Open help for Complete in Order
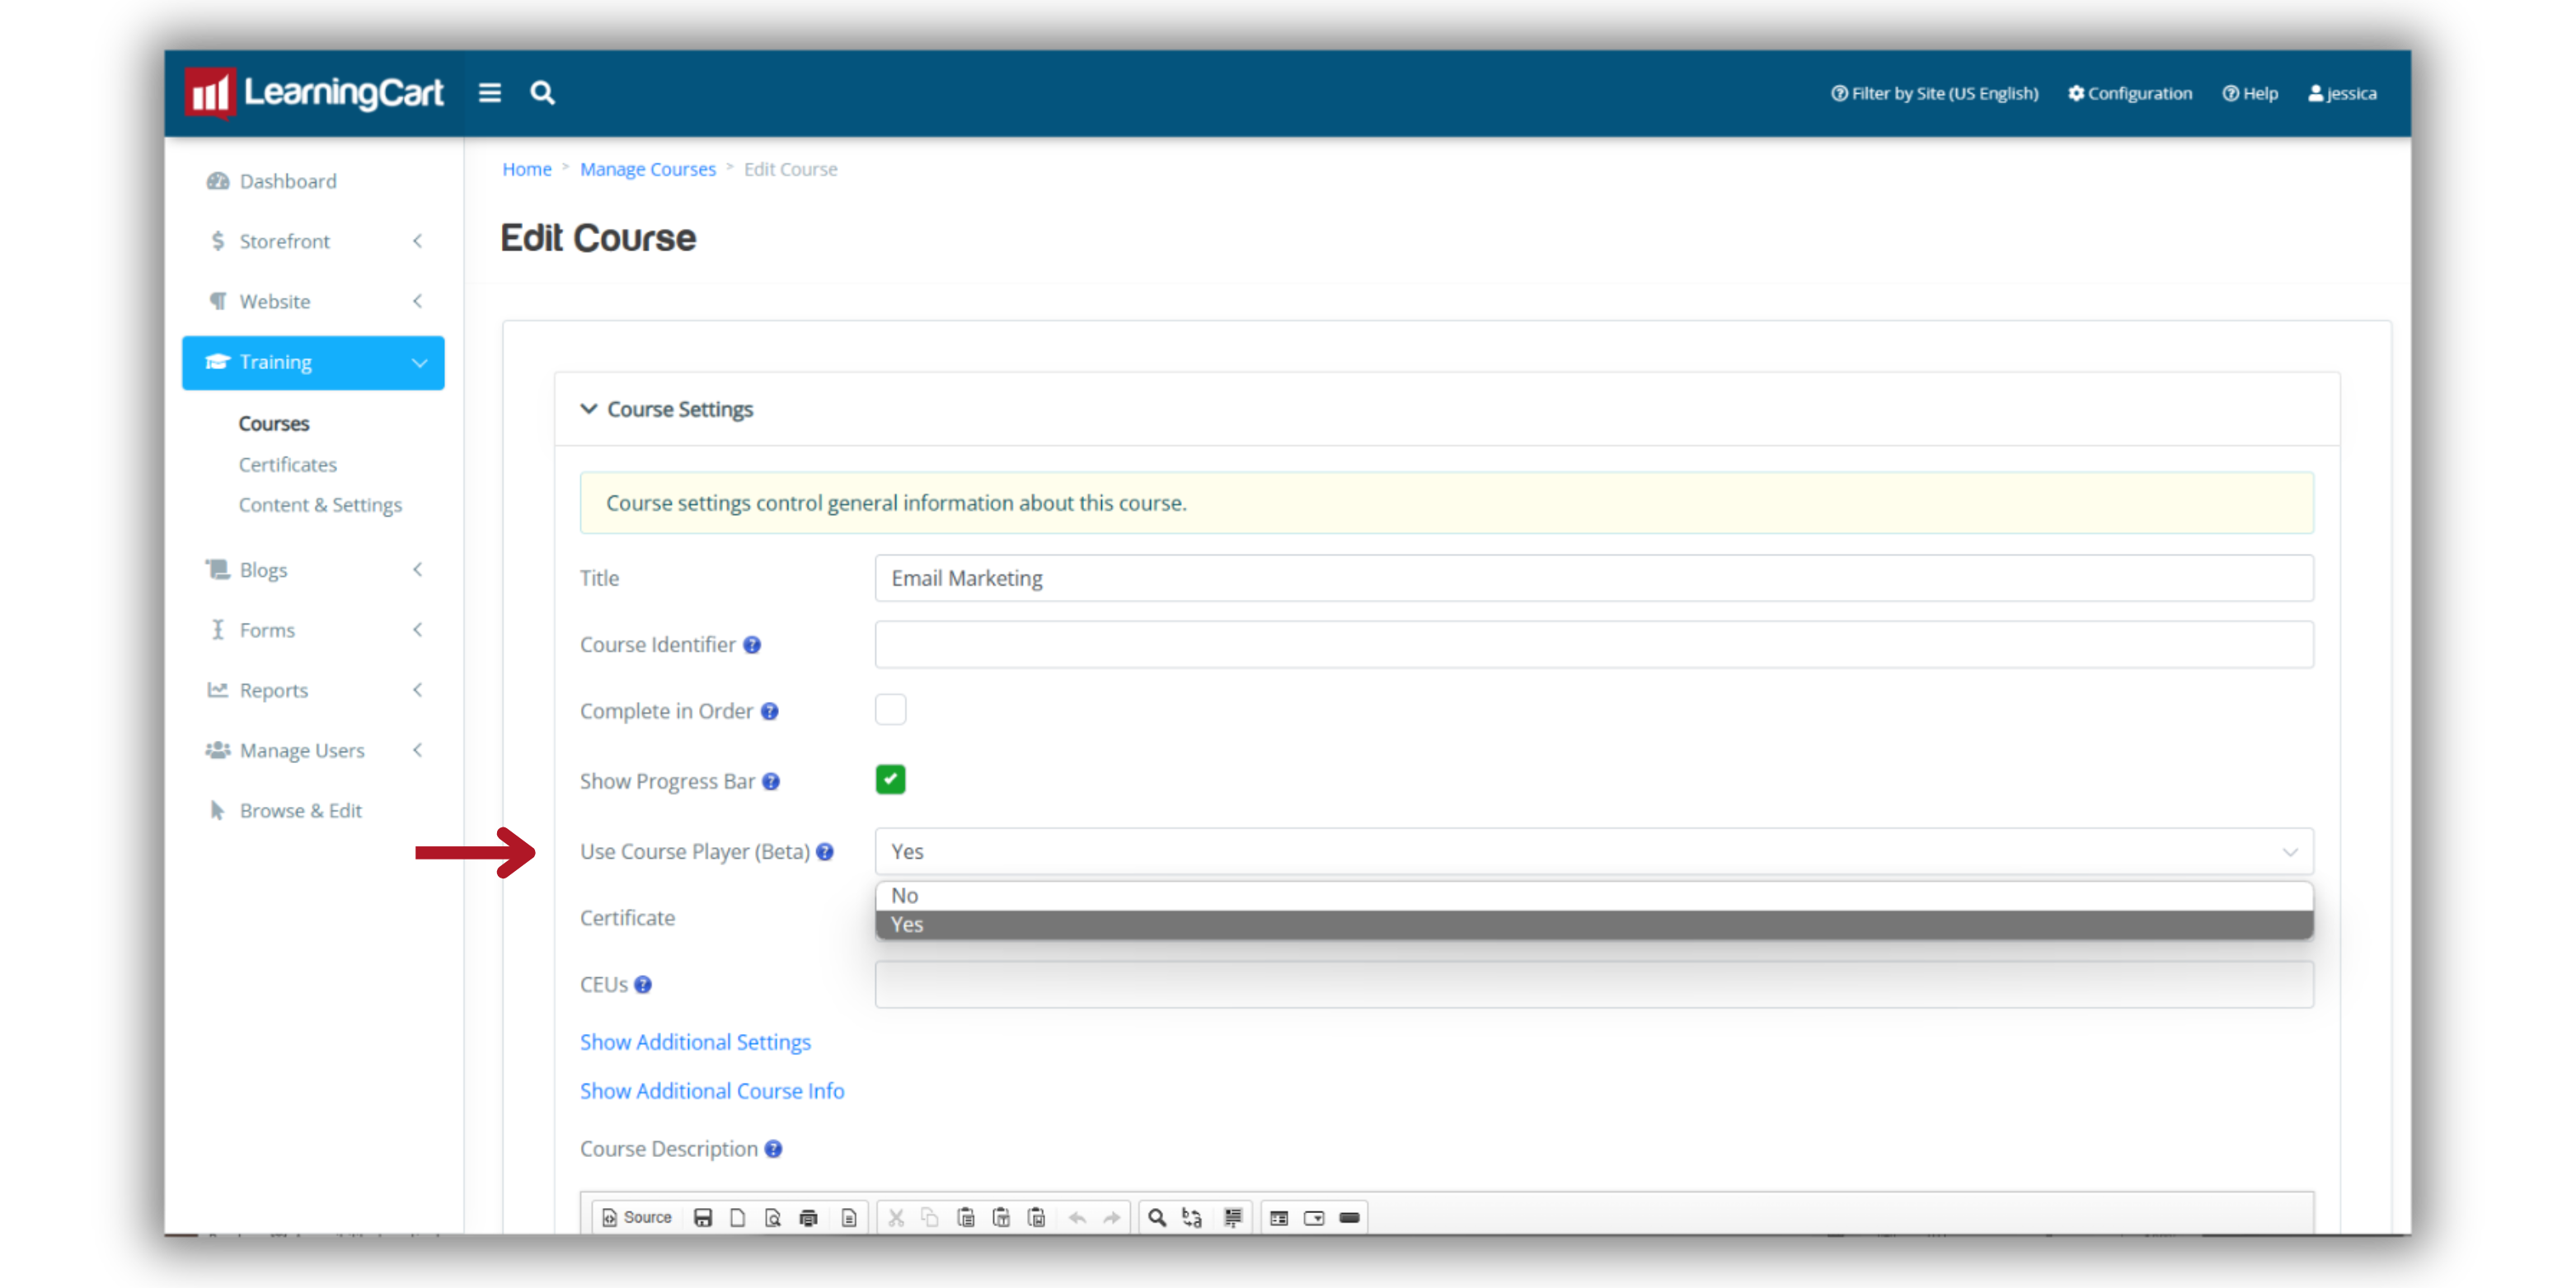The width and height of the screenshot is (2576, 1288). coord(769,711)
